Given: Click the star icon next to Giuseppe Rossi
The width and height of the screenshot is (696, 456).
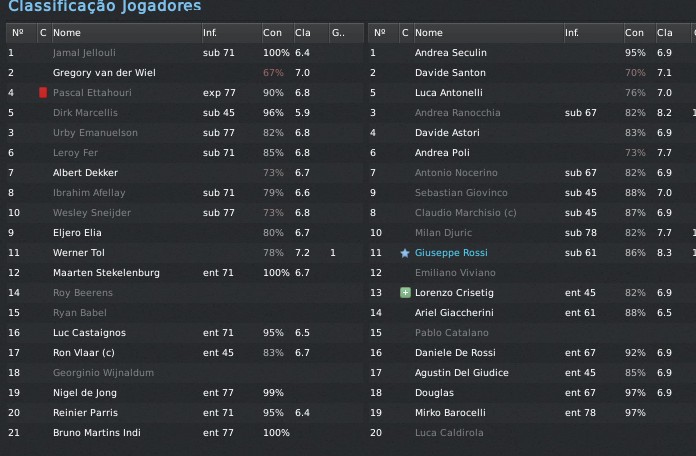Looking at the screenshot, I should point(404,253).
